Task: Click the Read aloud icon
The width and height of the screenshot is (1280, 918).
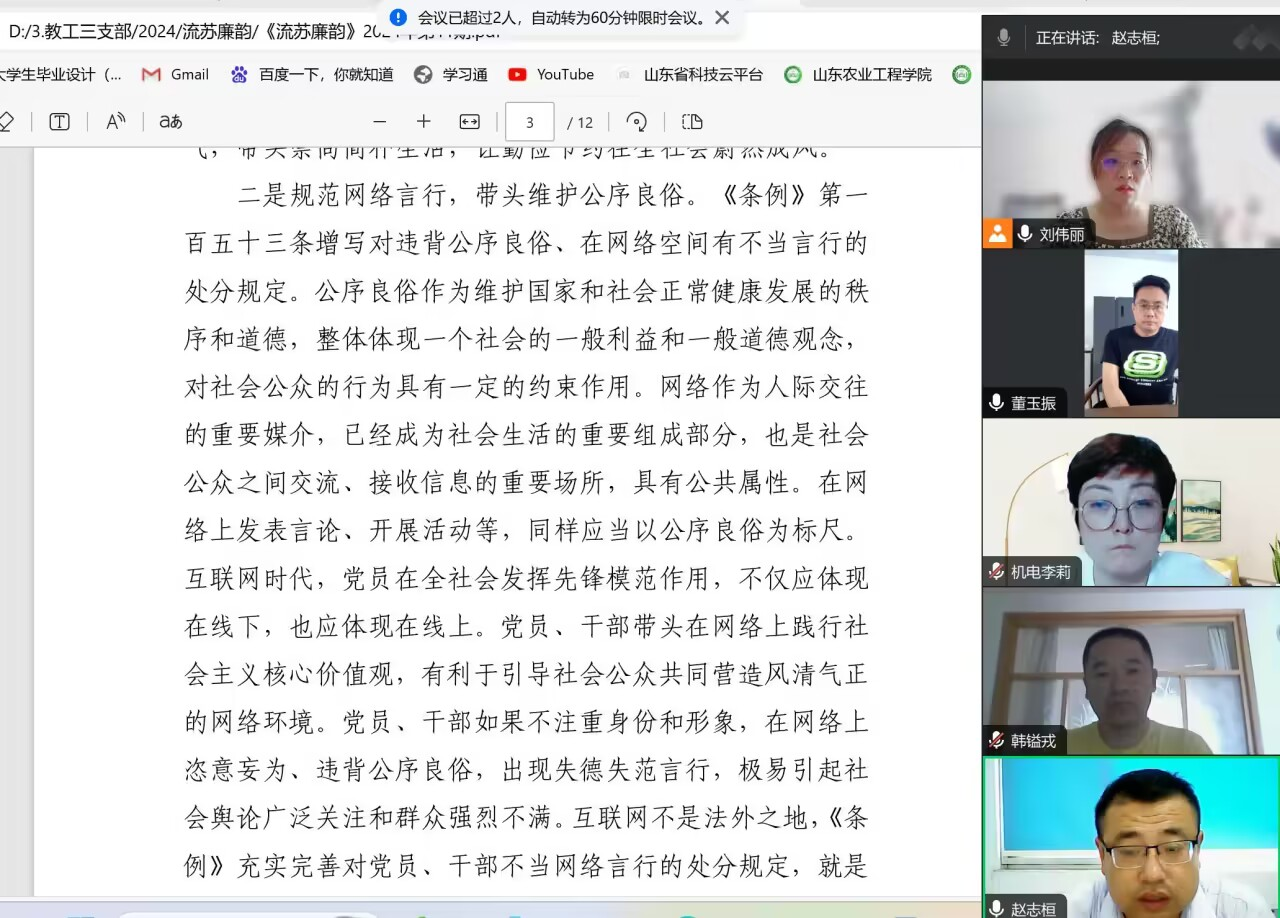Action: [116, 122]
